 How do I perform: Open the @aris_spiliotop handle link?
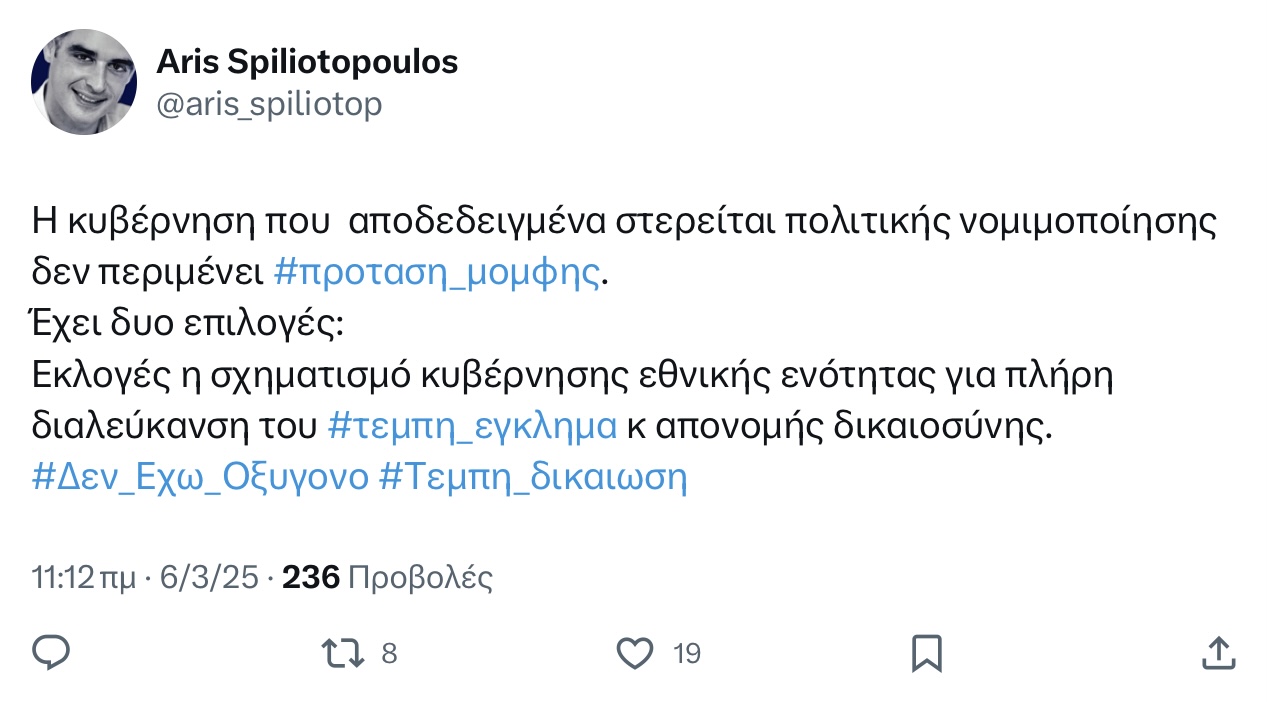269,104
